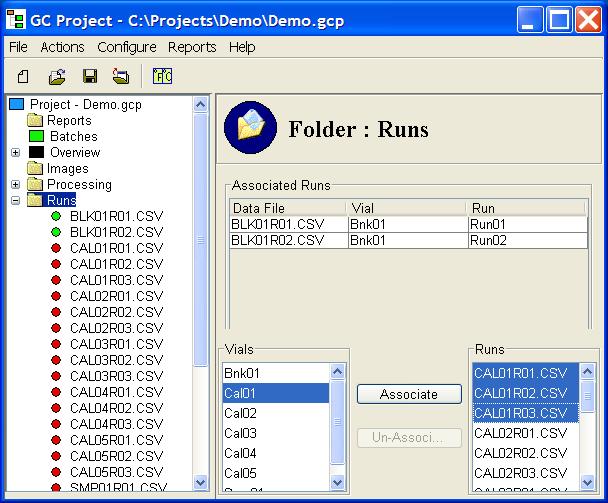Expand the Processing tree node
The width and height of the screenshot is (608, 503).
[x=16, y=184]
